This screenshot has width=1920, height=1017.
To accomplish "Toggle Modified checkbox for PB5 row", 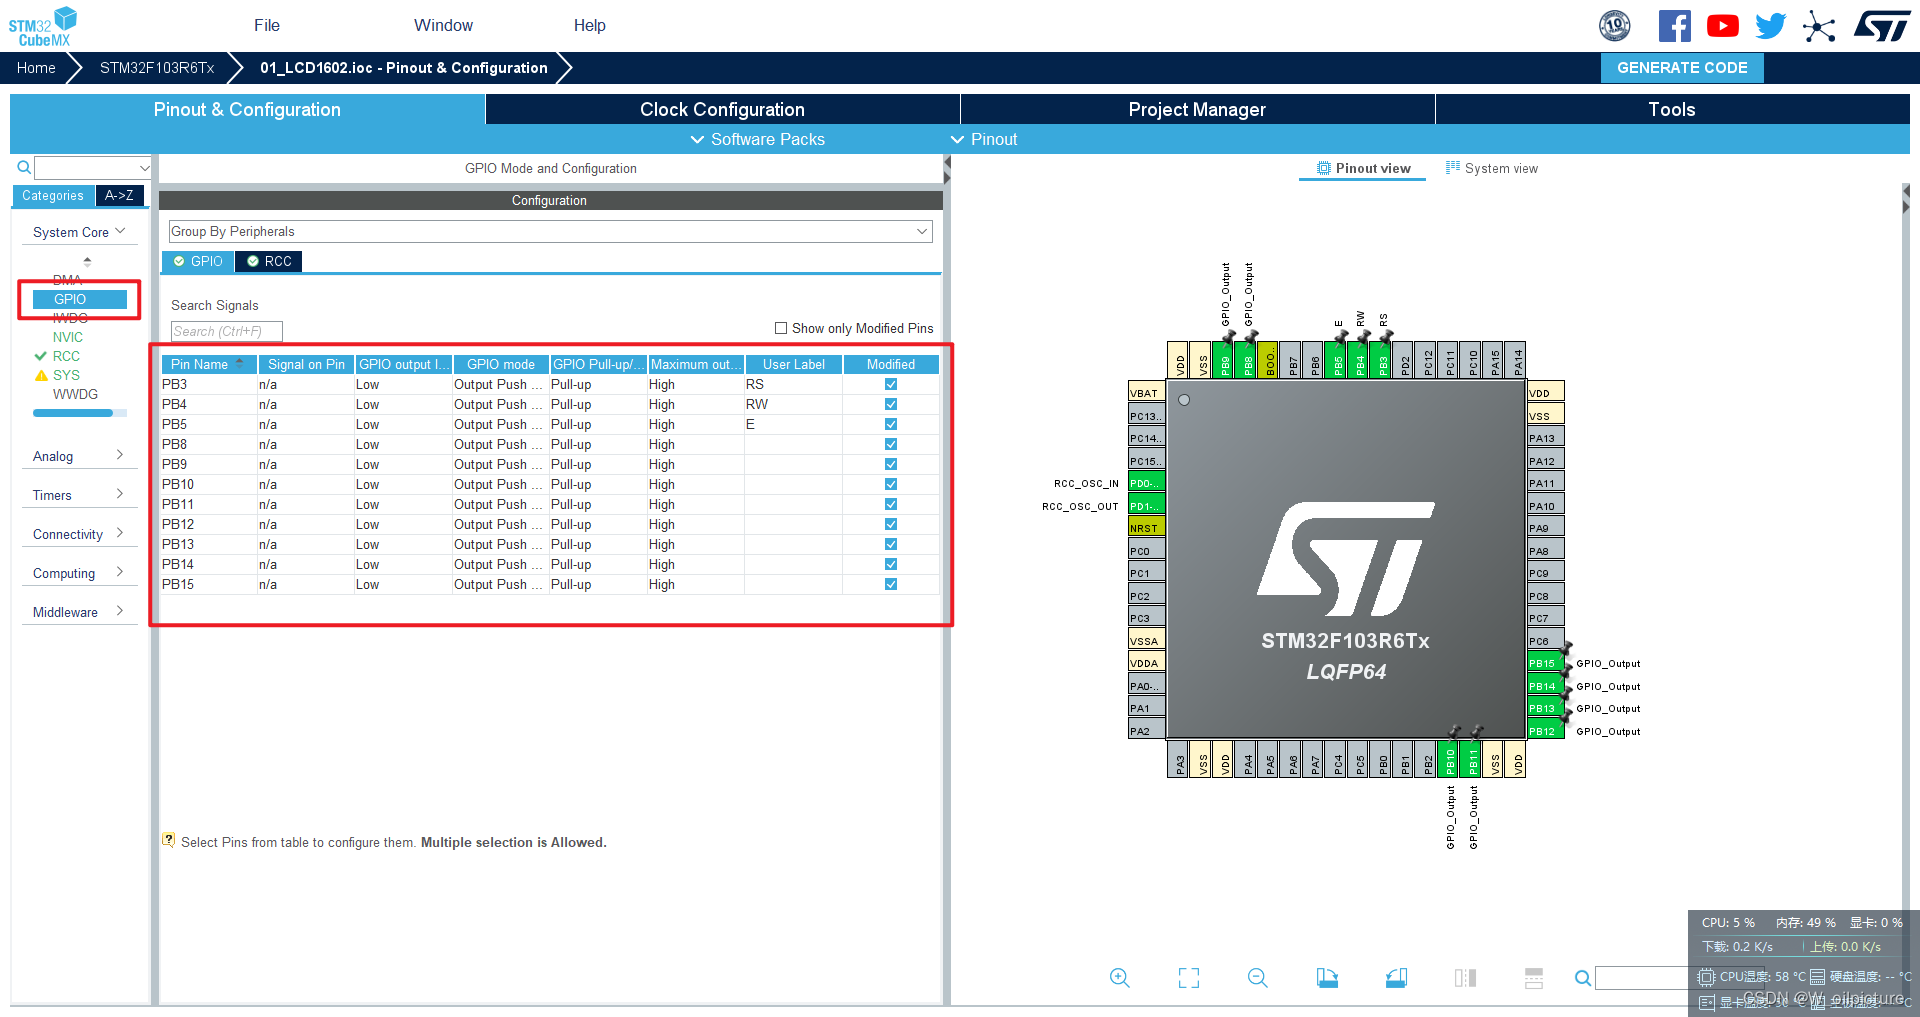I will pyautogui.click(x=891, y=424).
